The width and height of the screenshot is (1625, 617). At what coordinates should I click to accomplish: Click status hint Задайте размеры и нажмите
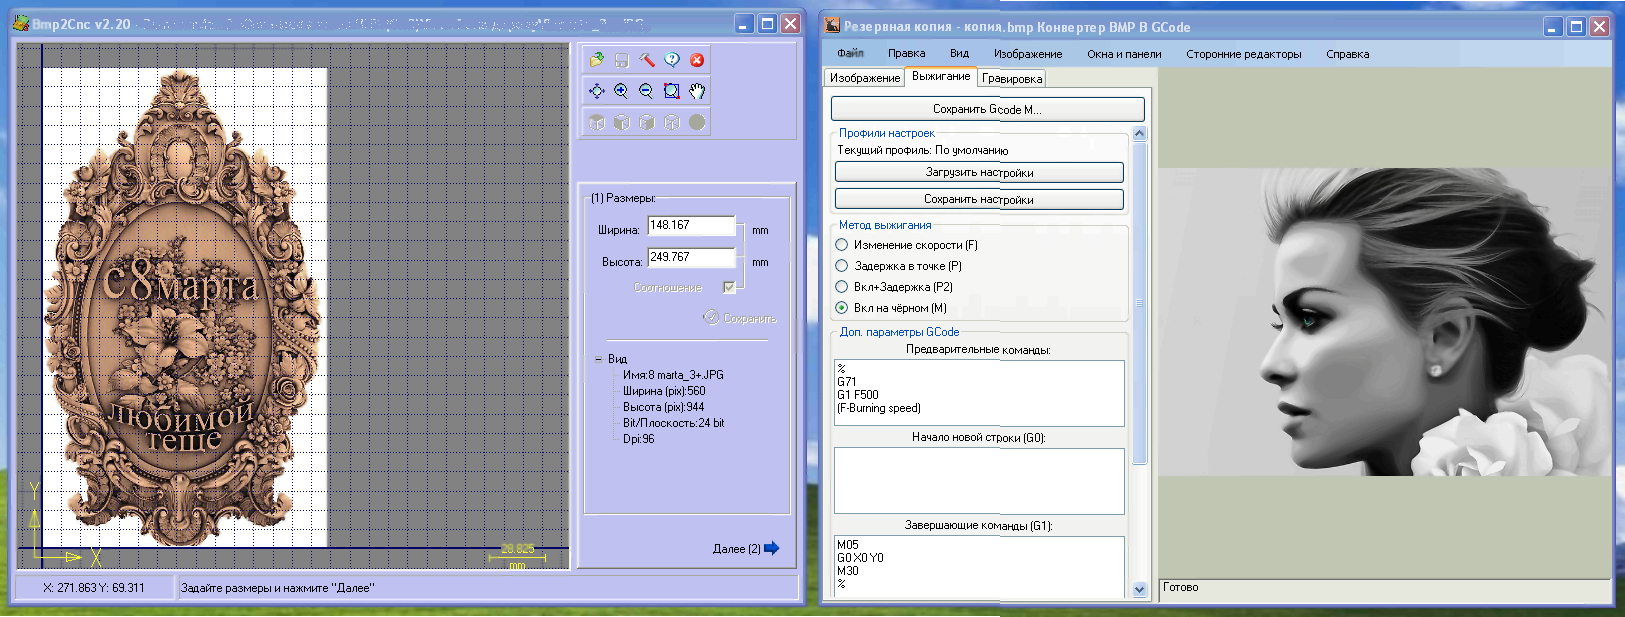277,588
